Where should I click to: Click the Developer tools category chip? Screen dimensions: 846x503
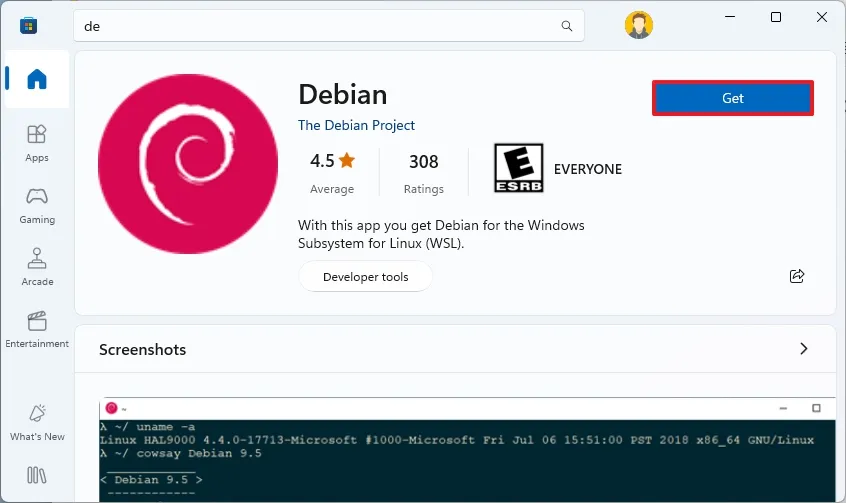point(365,276)
